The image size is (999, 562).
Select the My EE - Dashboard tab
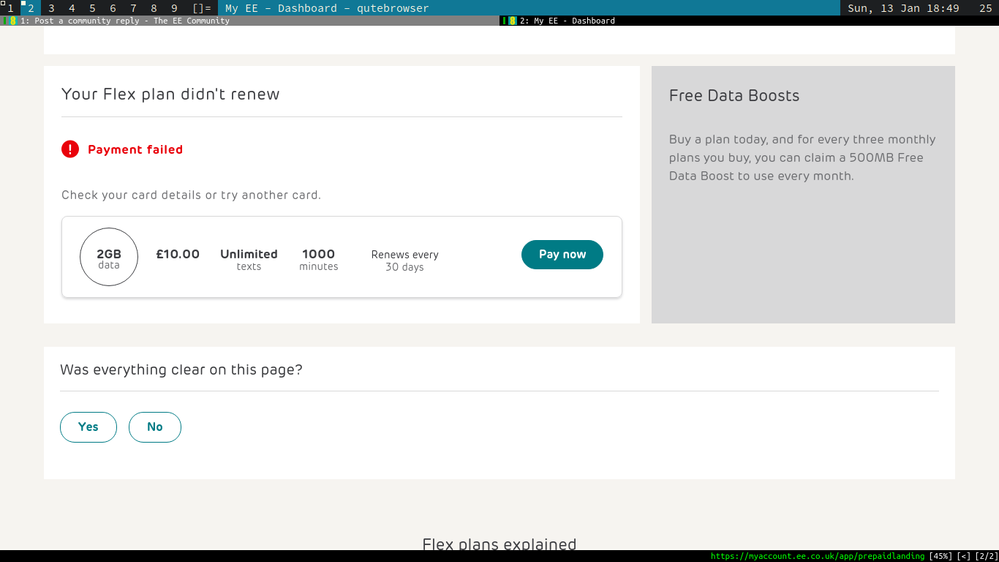coord(567,20)
